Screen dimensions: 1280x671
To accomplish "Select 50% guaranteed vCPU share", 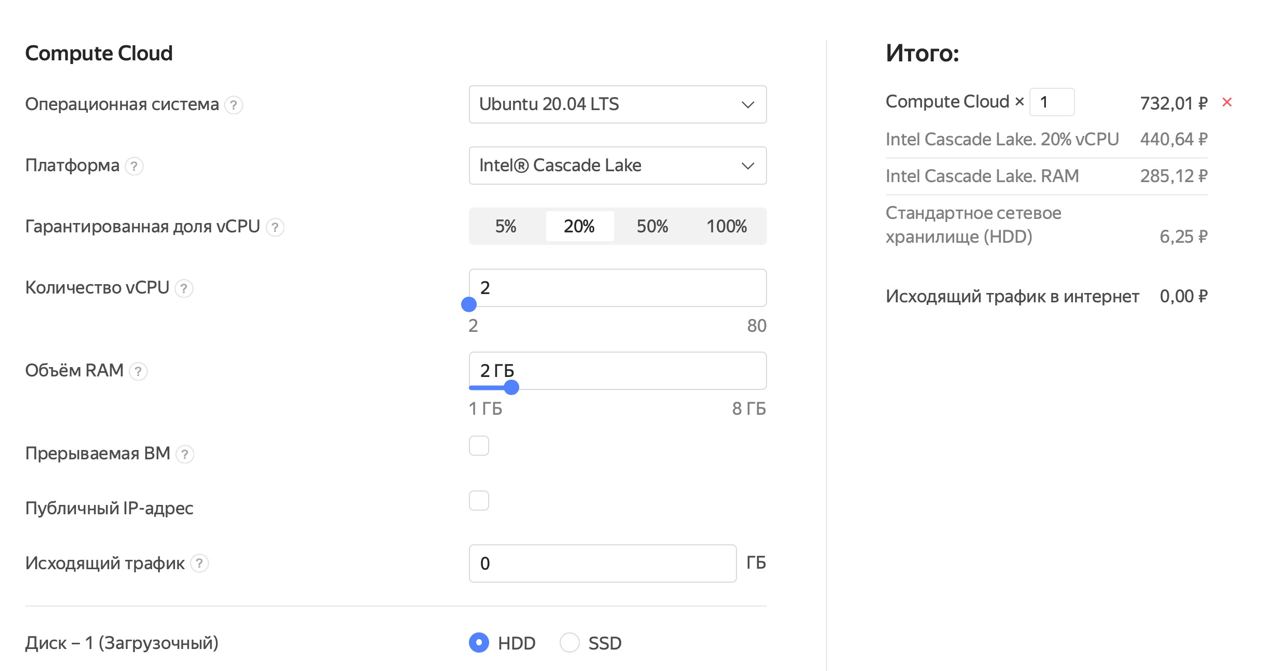I will click(x=652, y=226).
